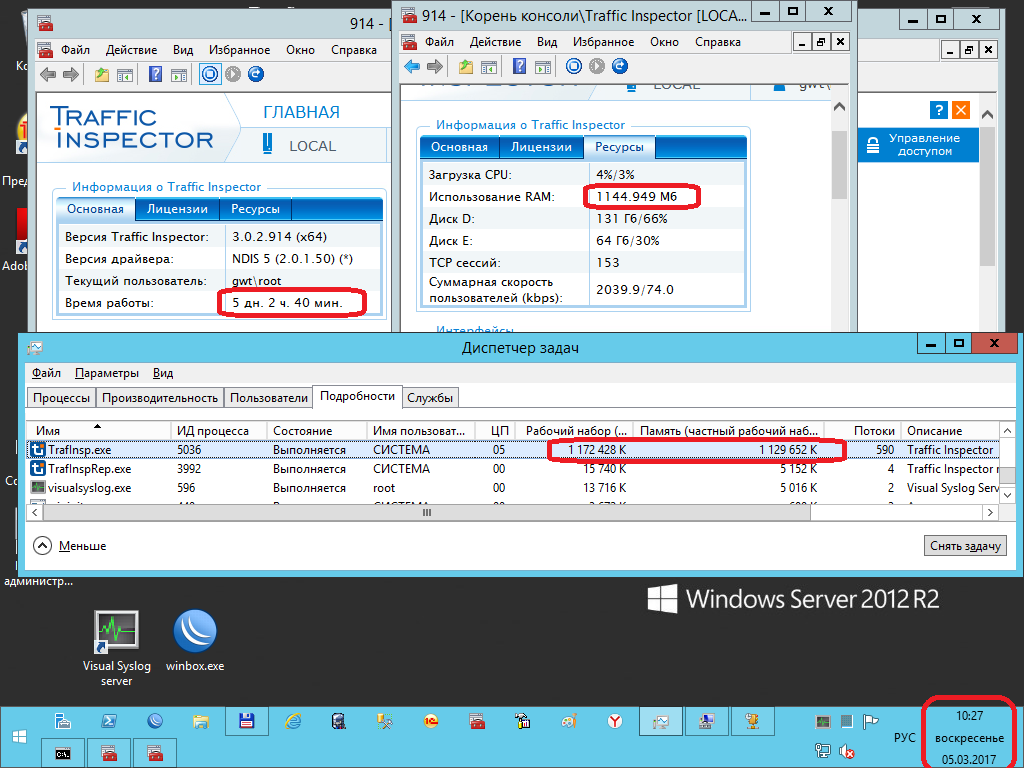The height and width of the screenshot is (768, 1024).
Task: Stop service icon in background console toolbar
Action: (210, 74)
